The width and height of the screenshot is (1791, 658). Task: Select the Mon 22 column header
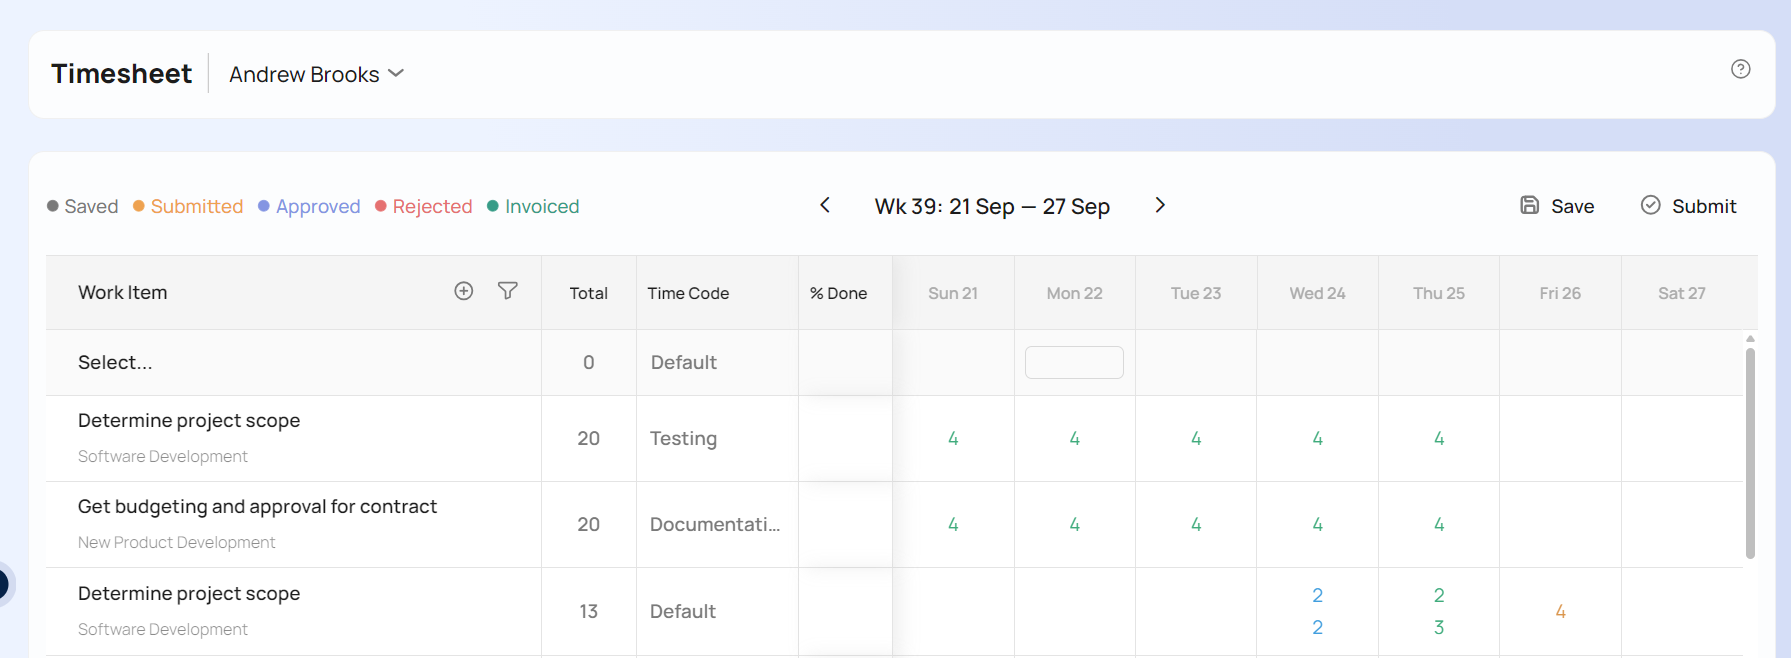[1074, 293]
